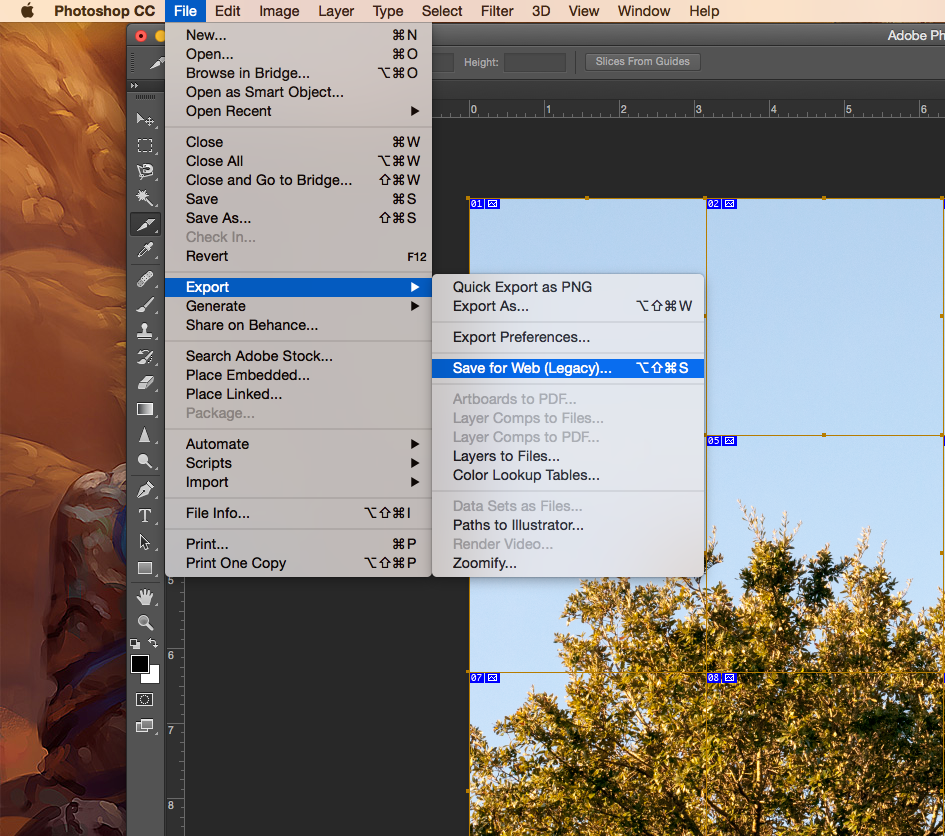Choose Color Lookup Tables...
The width and height of the screenshot is (945, 836).
coord(568,475)
